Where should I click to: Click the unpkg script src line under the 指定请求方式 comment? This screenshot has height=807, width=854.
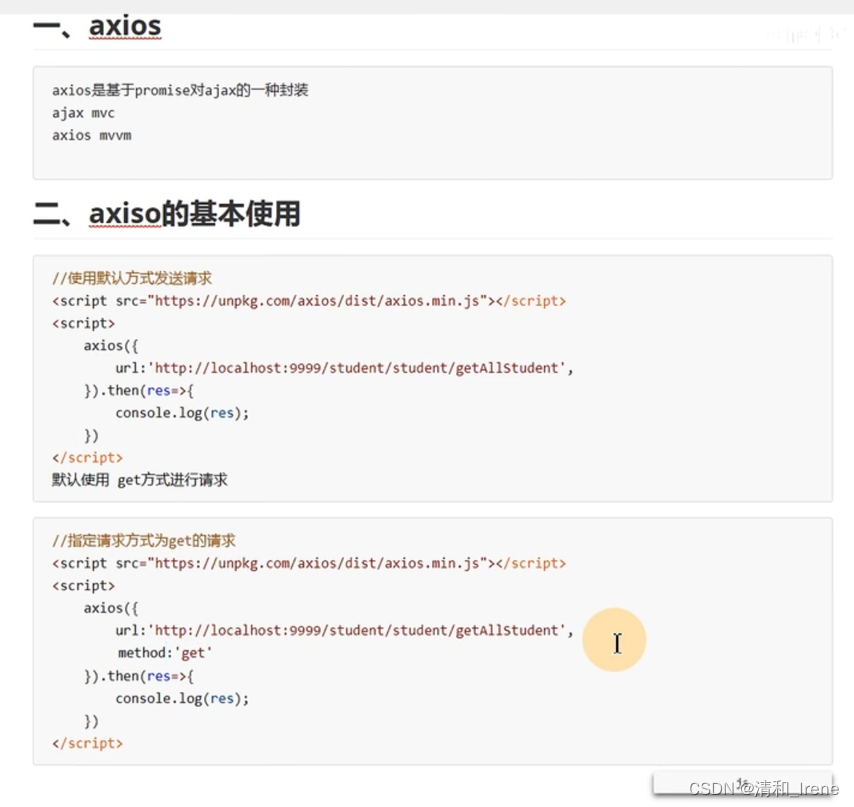click(x=309, y=563)
